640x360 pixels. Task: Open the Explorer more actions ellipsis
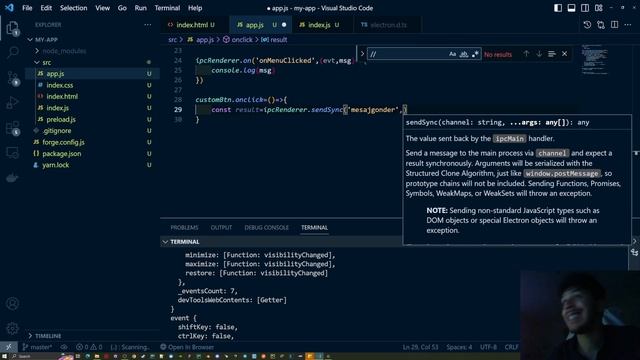(148, 25)
